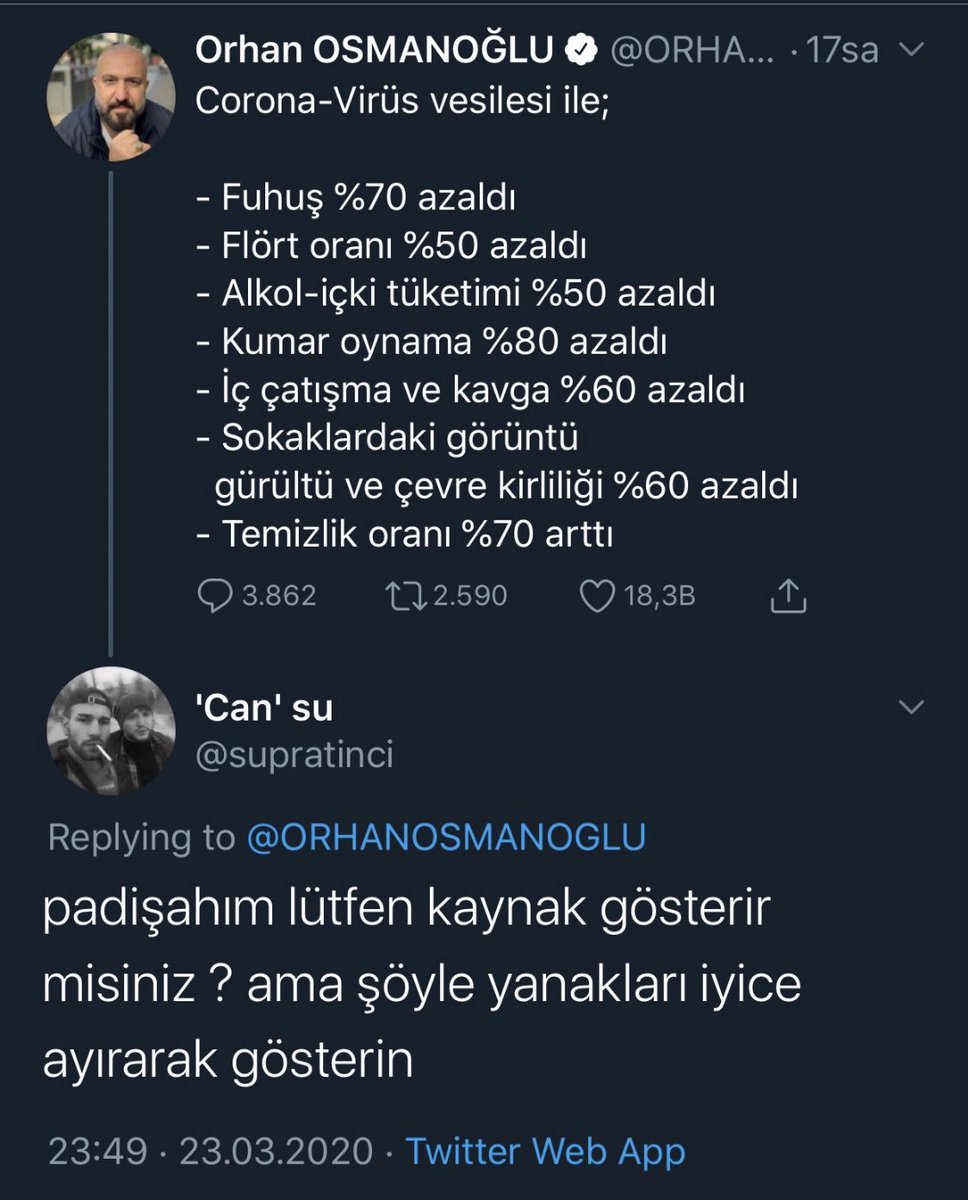968x1200 pixels.
Task: Open the @supratinci handle
Action: point(295,755)
